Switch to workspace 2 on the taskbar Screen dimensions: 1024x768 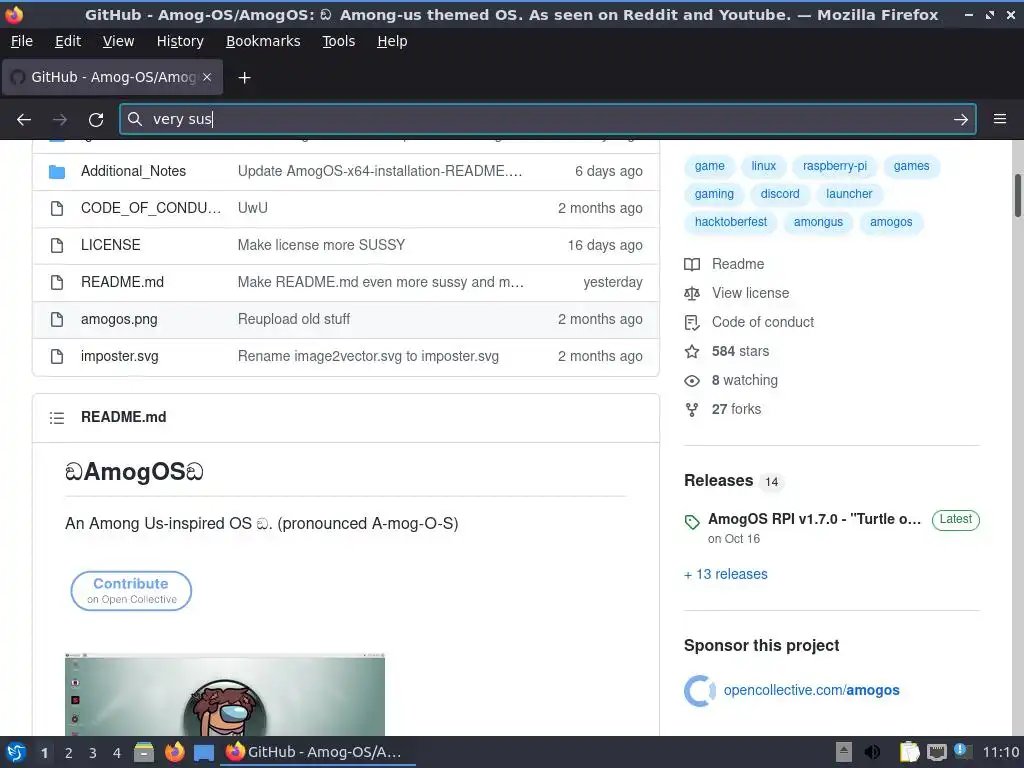click(69, 754)
